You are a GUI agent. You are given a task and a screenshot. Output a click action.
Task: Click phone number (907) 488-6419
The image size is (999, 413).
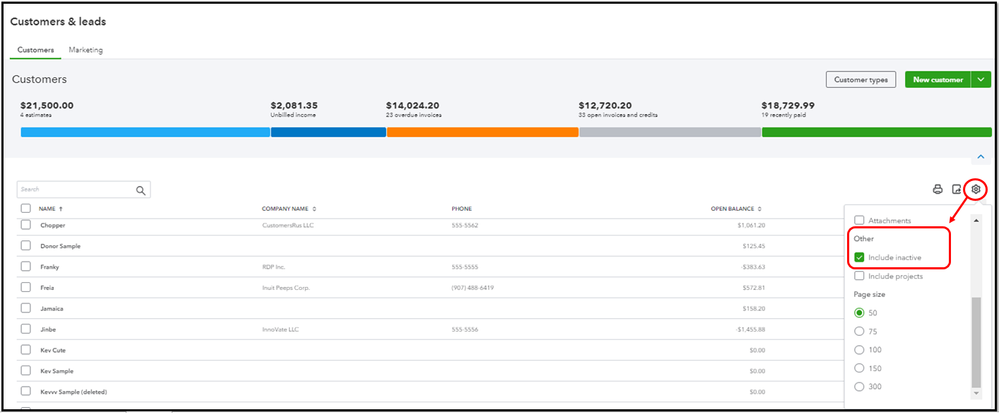[x=473, y=287]
